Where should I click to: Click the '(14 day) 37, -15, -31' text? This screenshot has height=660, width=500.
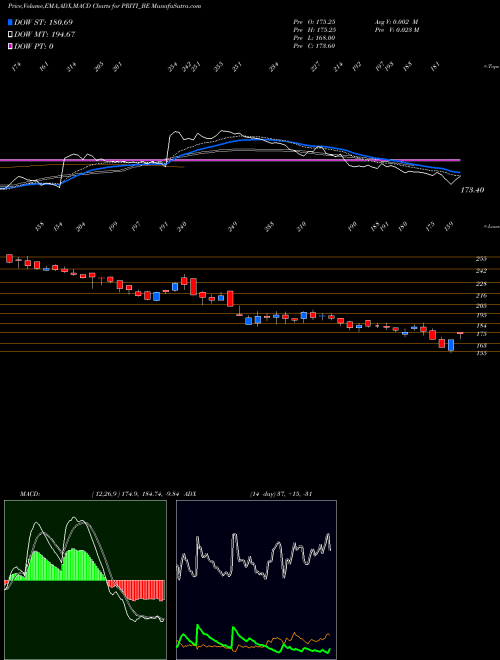click(280, 494)
